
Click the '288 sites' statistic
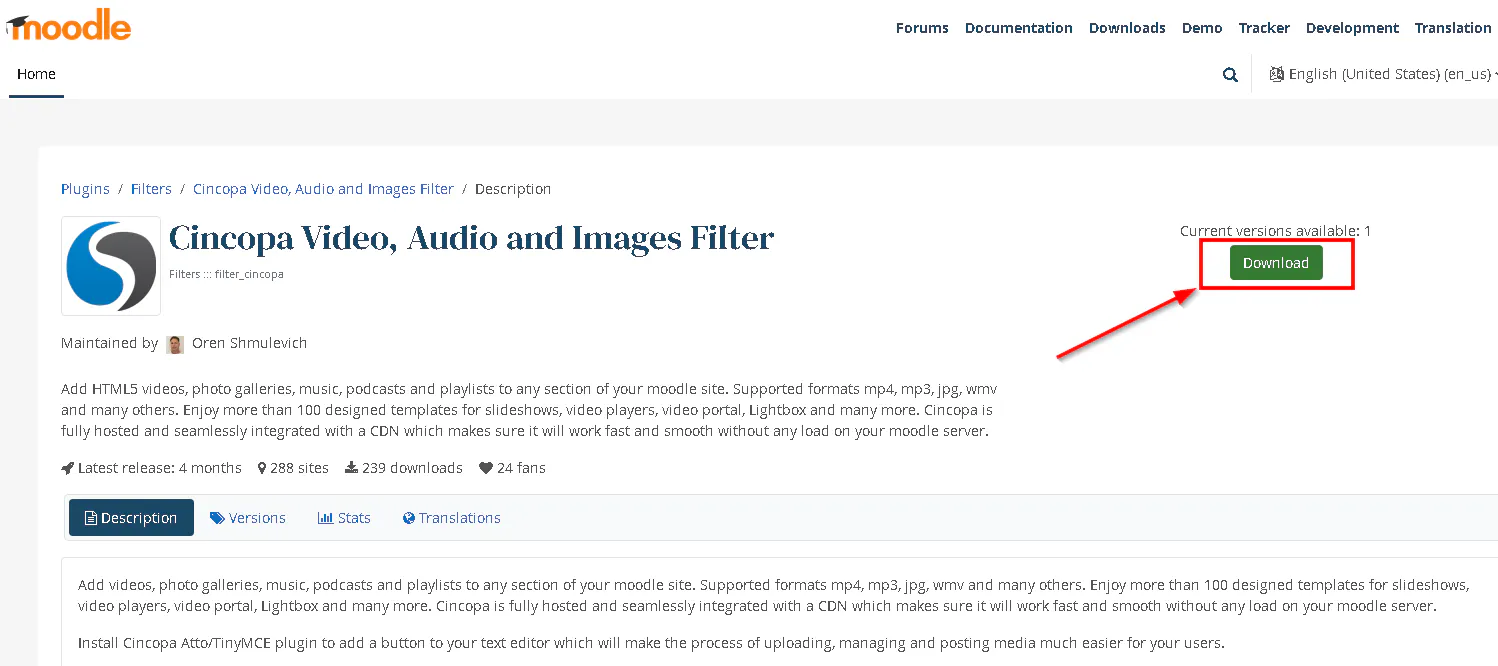(293, 468)
